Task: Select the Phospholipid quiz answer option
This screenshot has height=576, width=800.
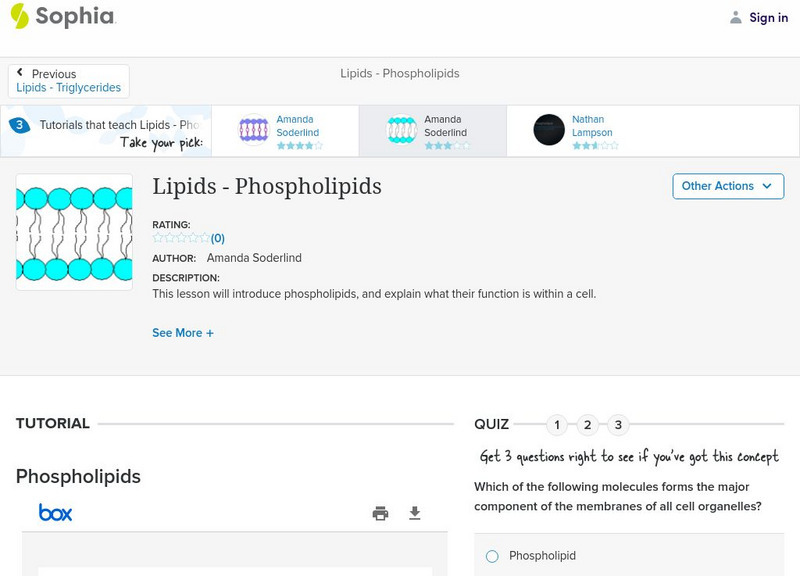Action: (x=491, y=555)
